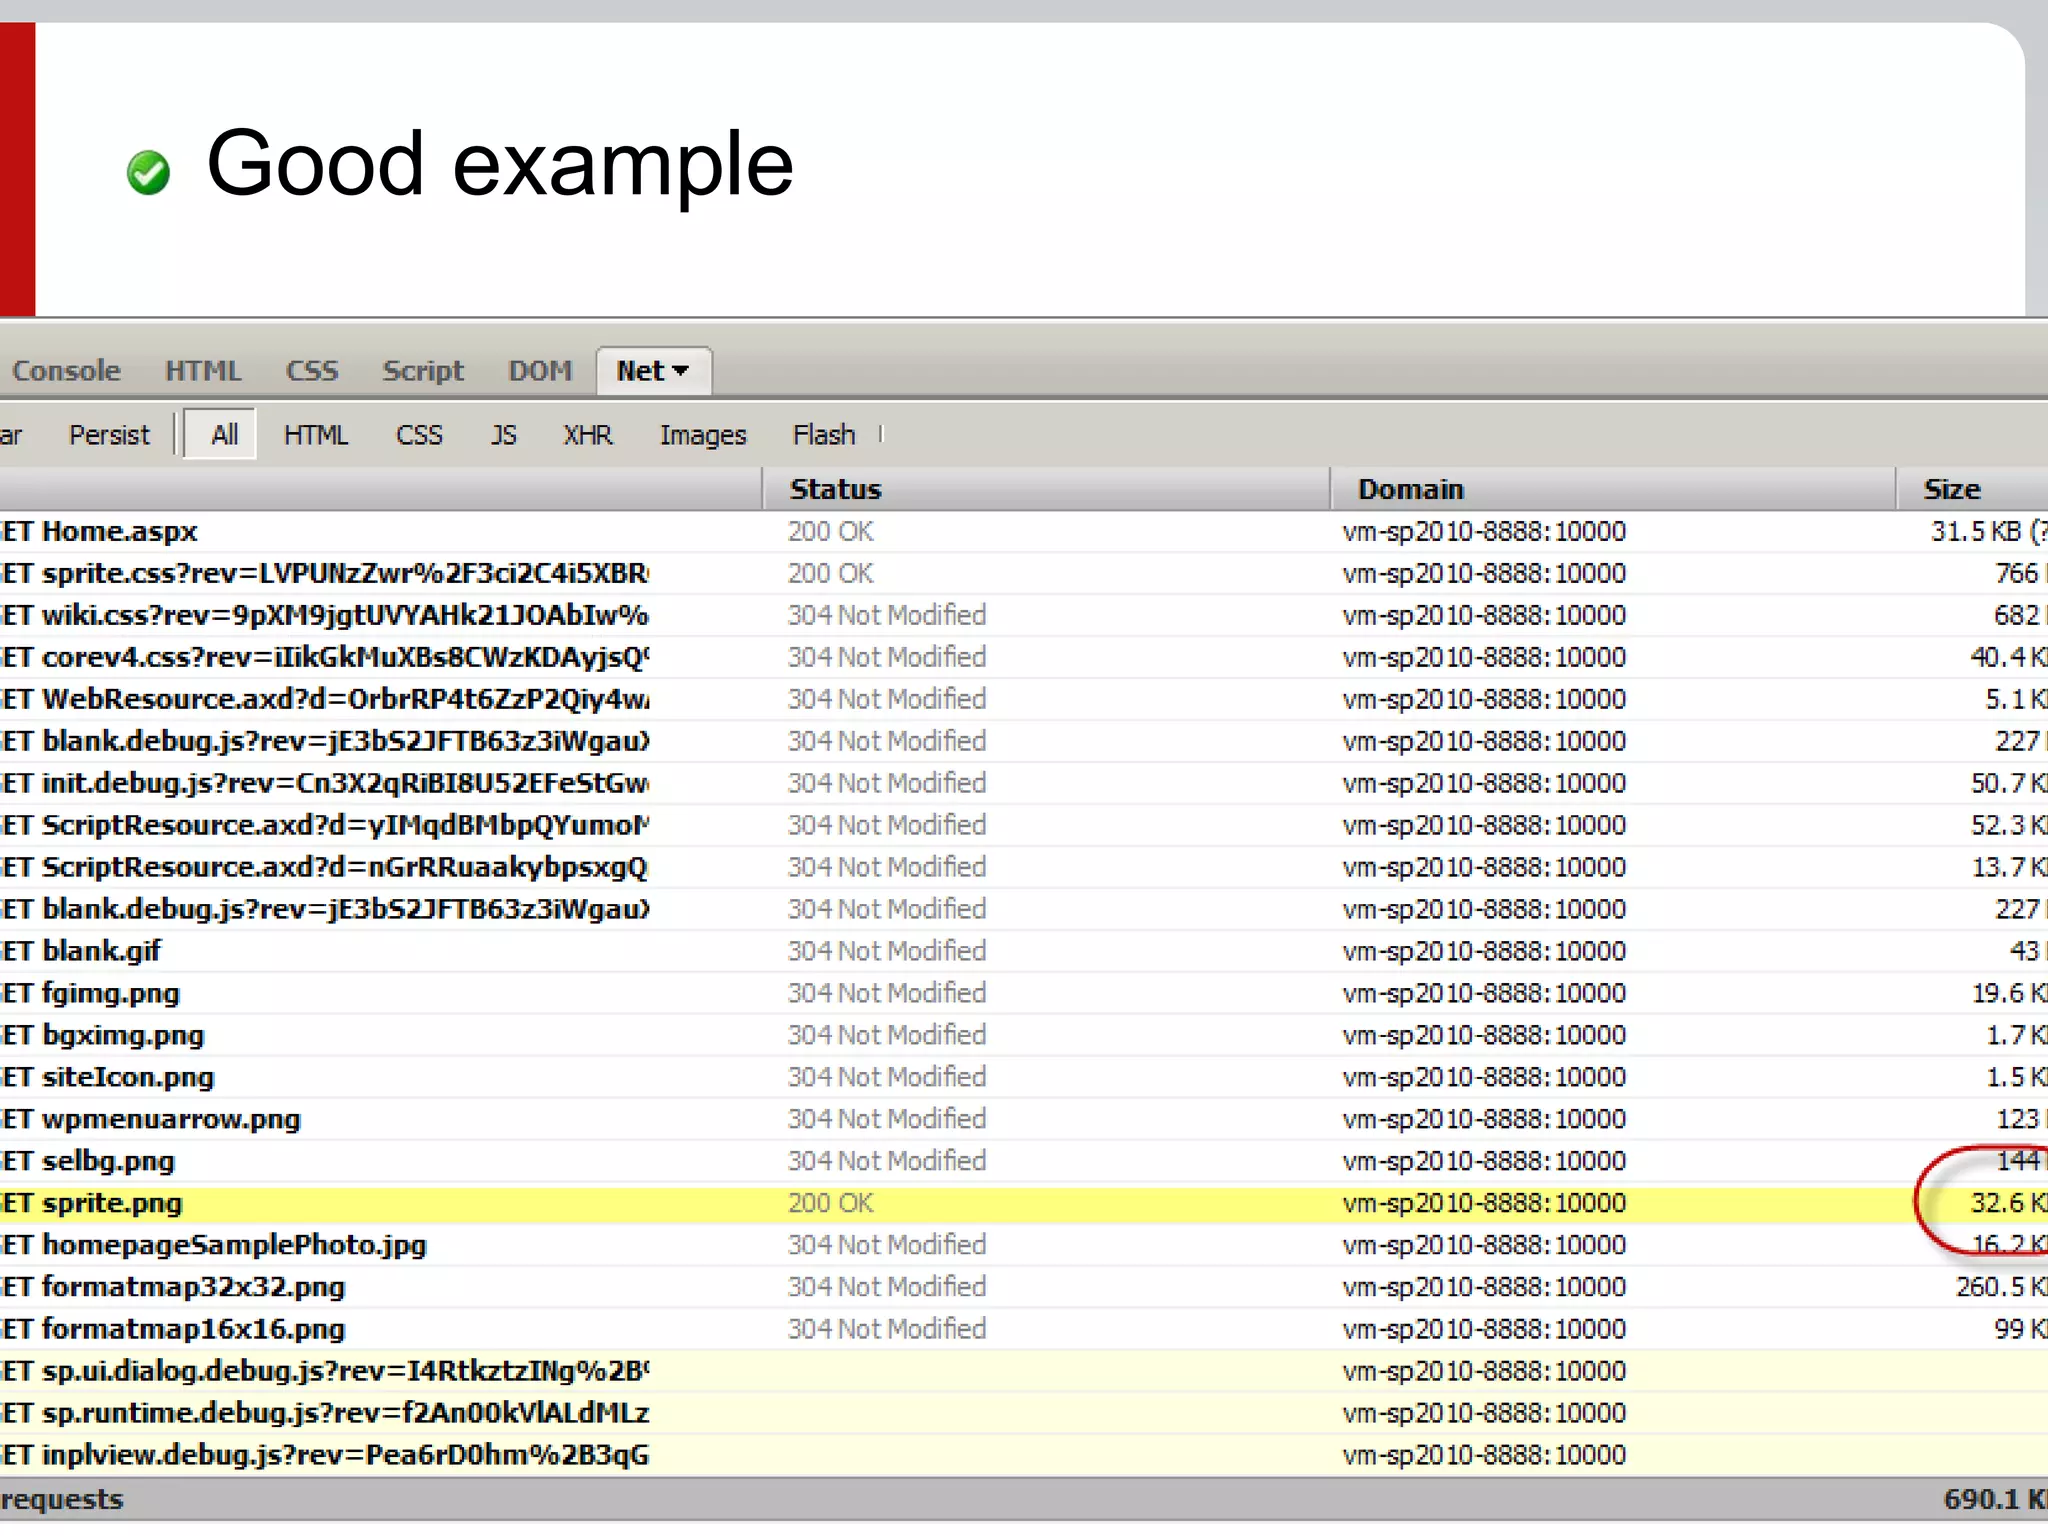The height and width of the screenshot is (1536, 2048).
Task: Open the DOM panel tab
Action: tap(540, 371)
